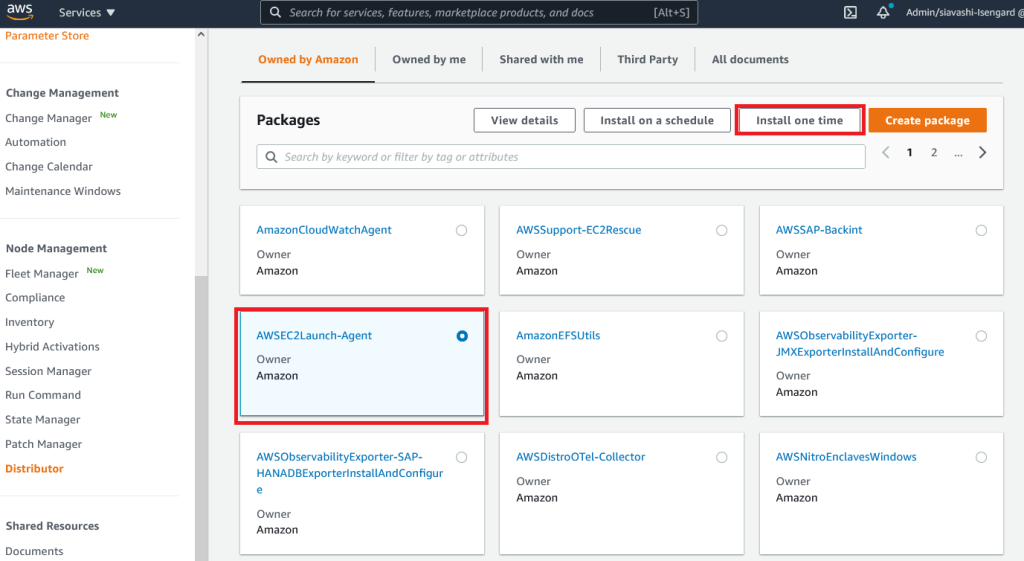1024x561 pixels.
Task: Select AWSDistroOTel-Collector radio button
Action: pos(722,457)
